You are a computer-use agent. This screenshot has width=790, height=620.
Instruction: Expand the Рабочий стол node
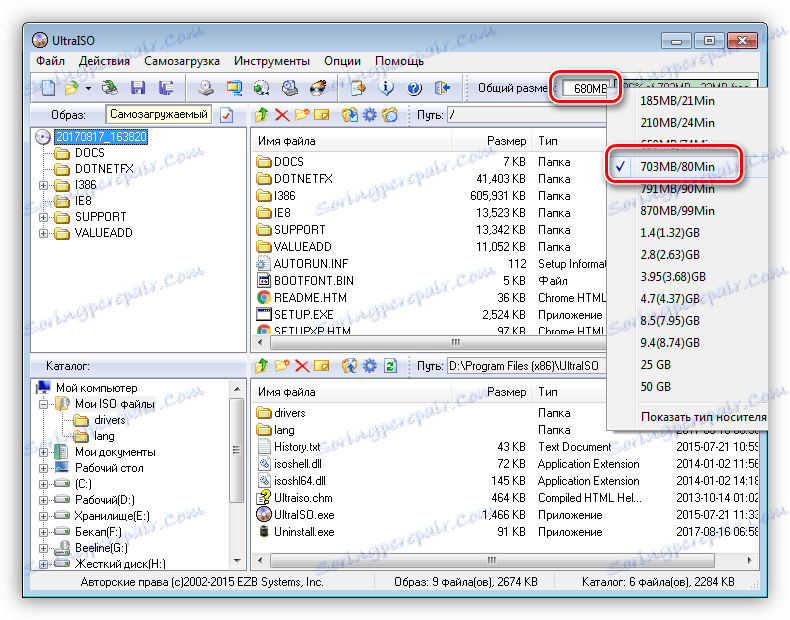click(x=44, y=468)
